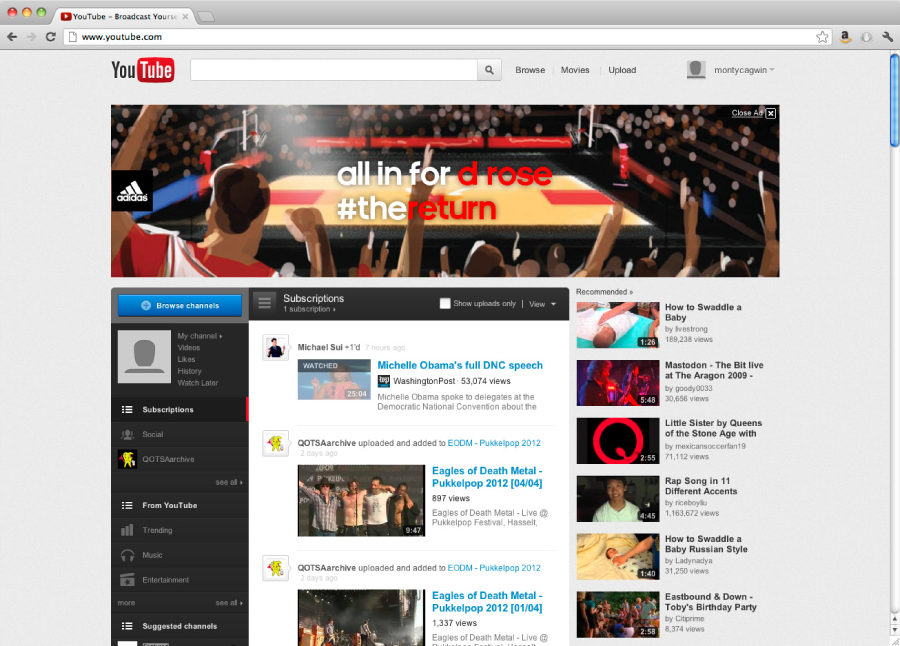This screenshot has height=646, width=900.
Task: Click QOTSAarchive avatar on 04/04 post
Action: [276, 443]
